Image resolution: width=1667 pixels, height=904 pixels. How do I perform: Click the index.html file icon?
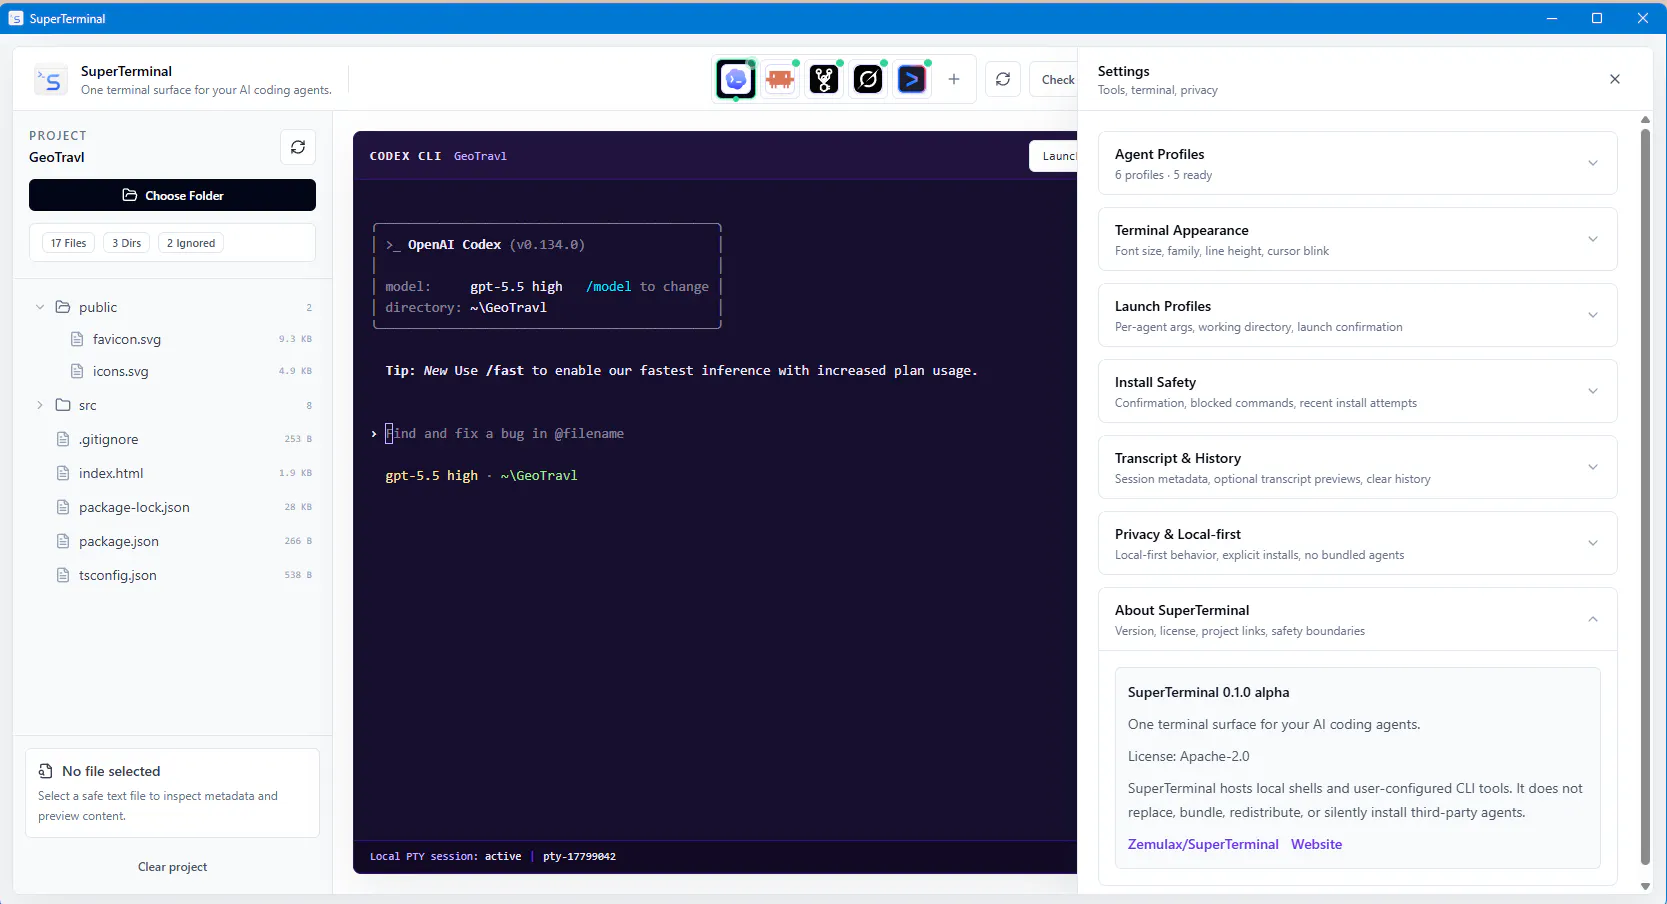coord(63,473)
